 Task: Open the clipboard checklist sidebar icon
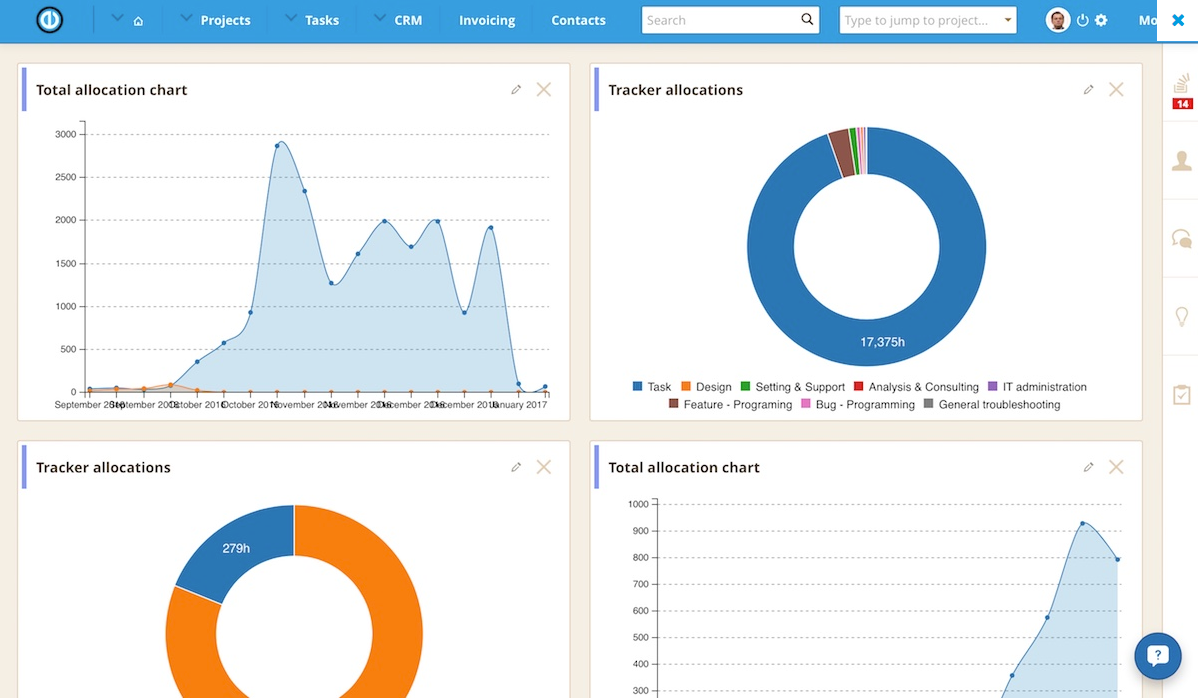pyautogui.click(x=1182, y=394)
